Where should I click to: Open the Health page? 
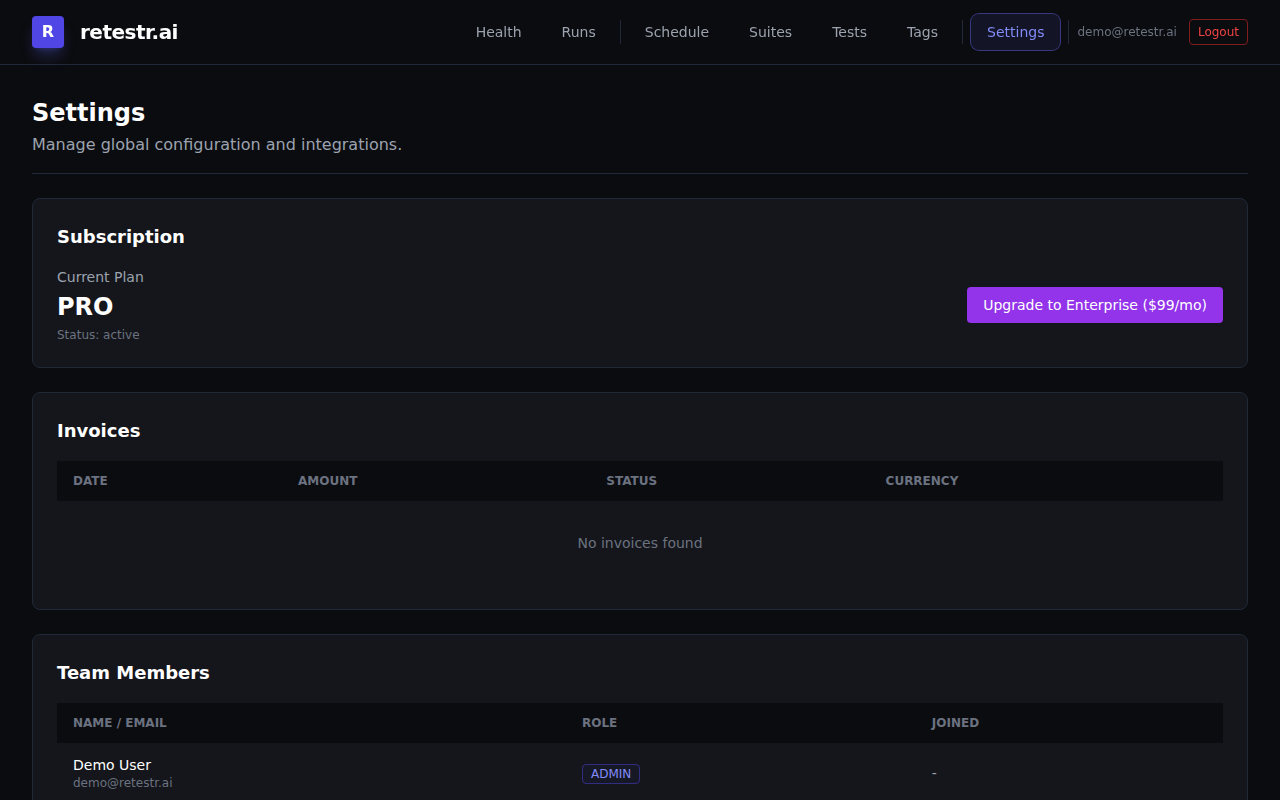pyautogui.click(x=498, y=31)
